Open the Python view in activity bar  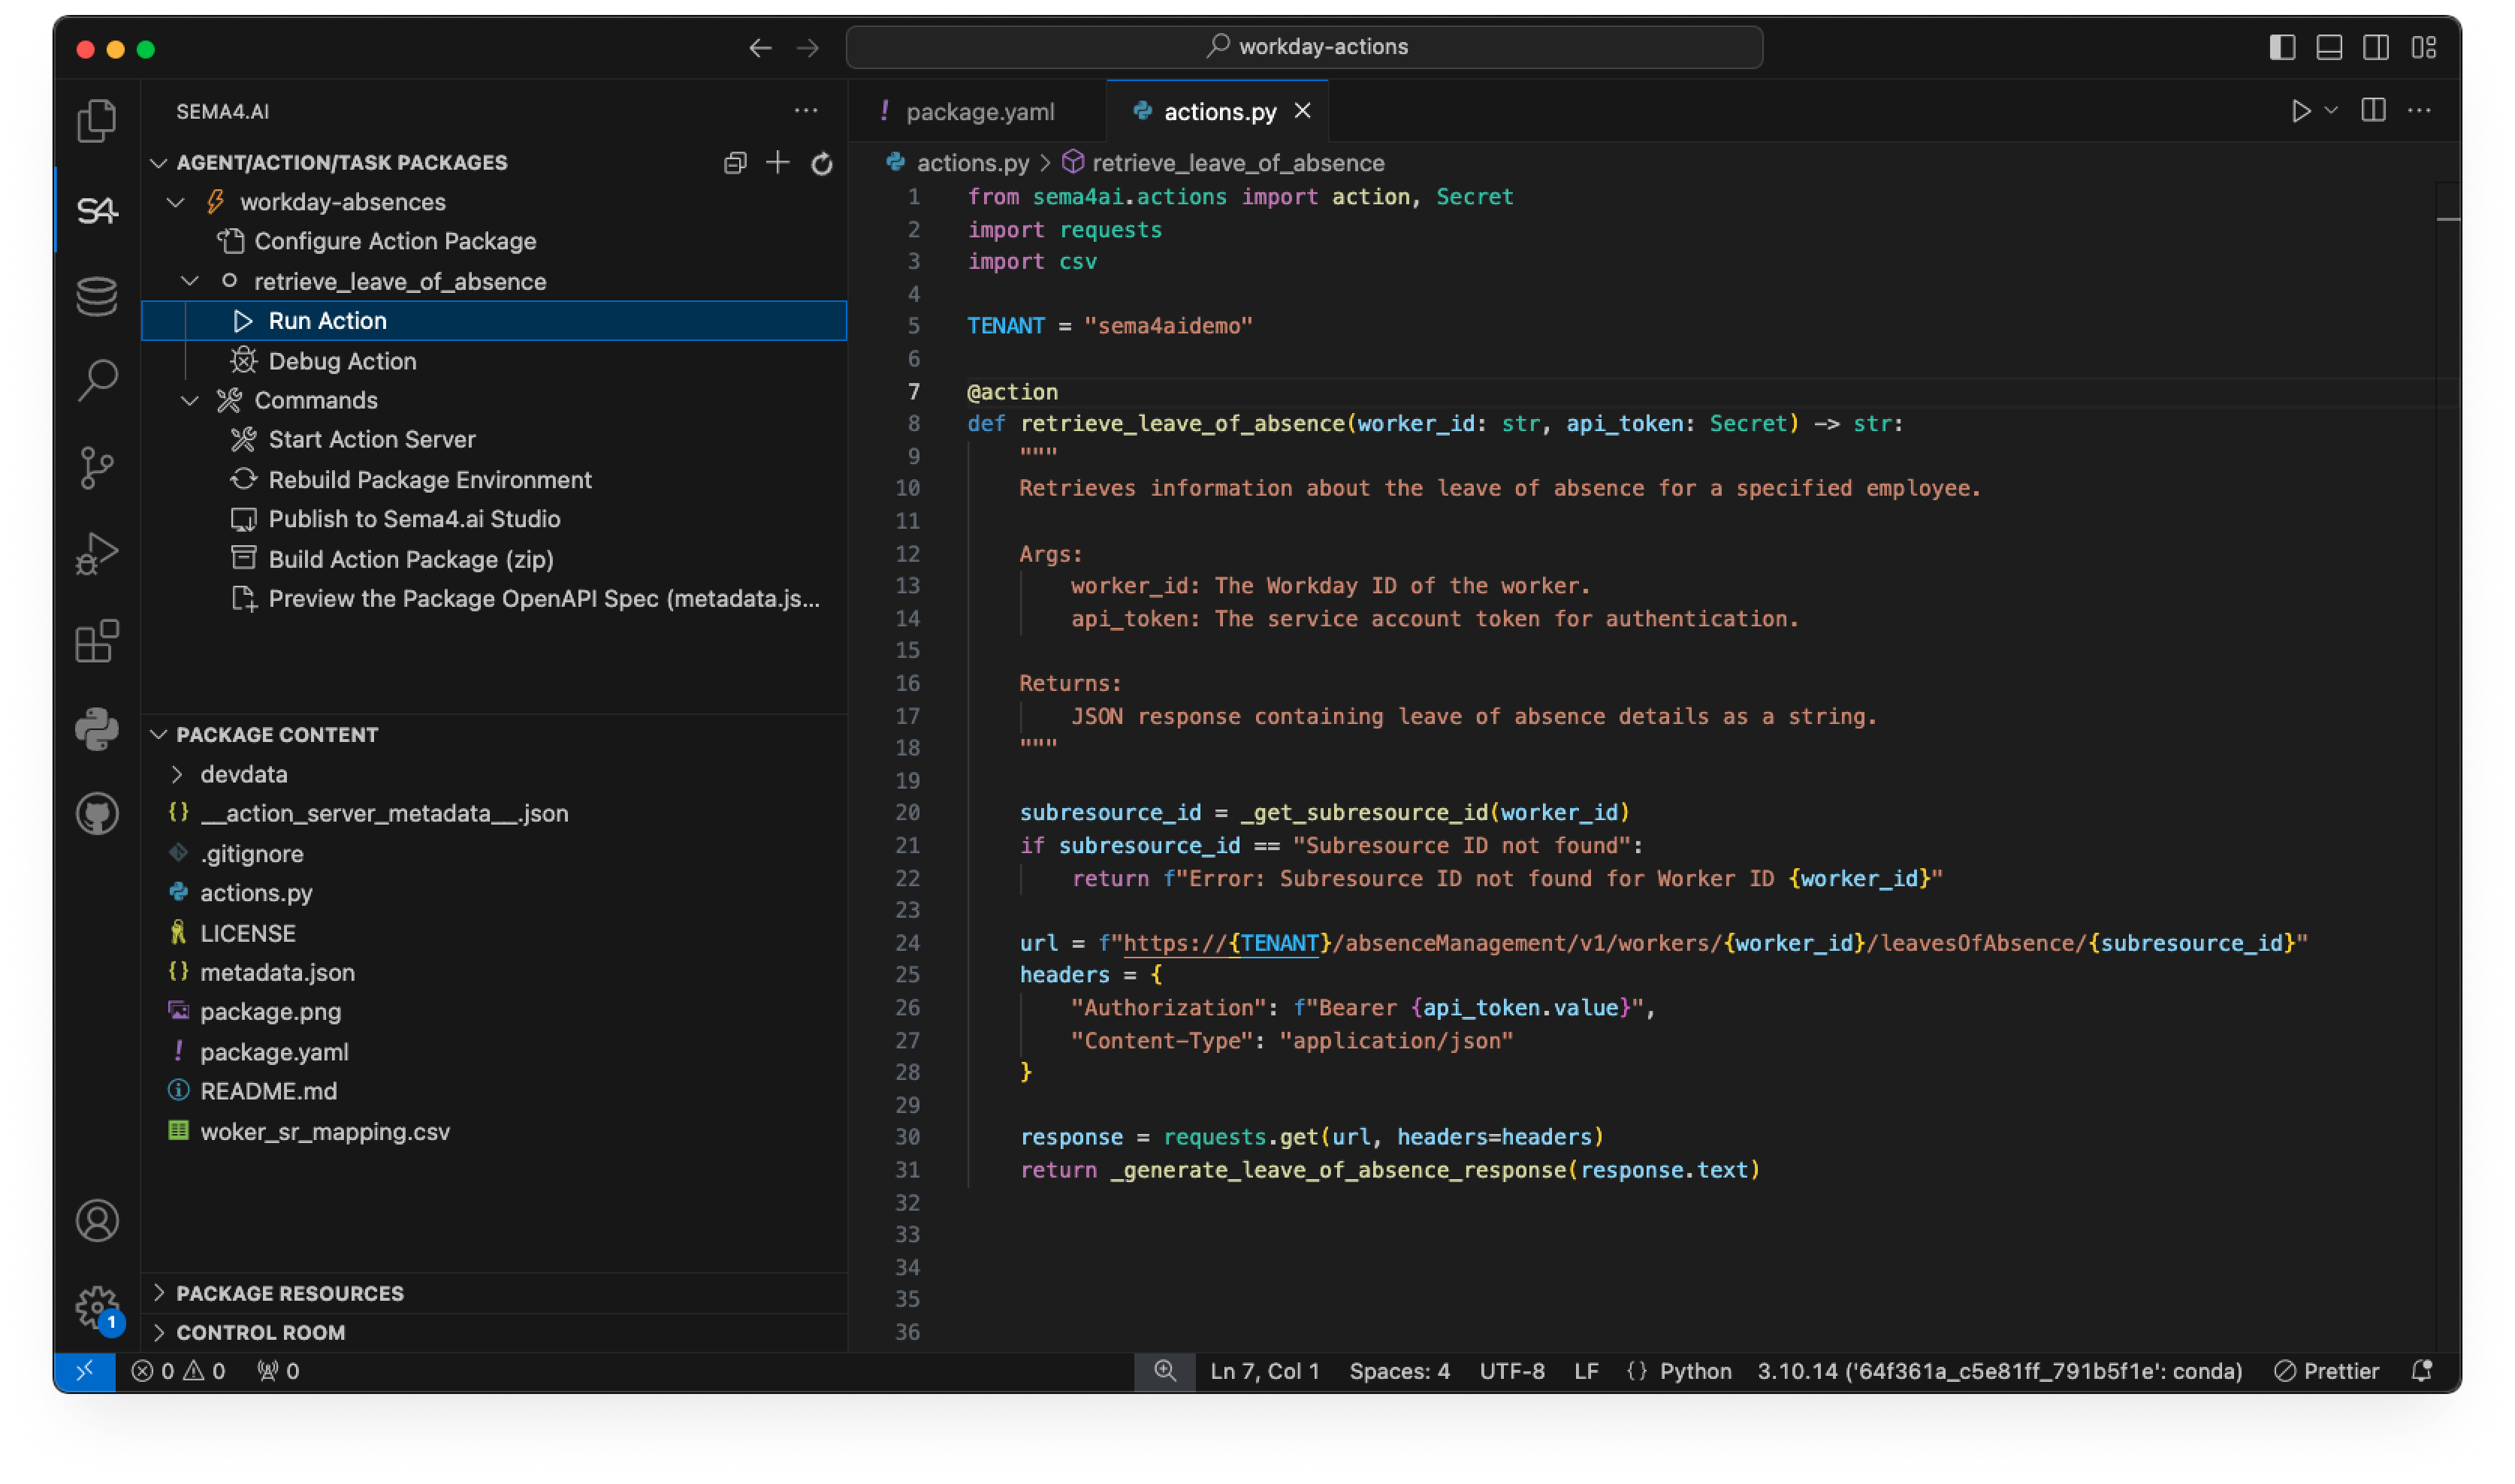(x=97, y=729)
